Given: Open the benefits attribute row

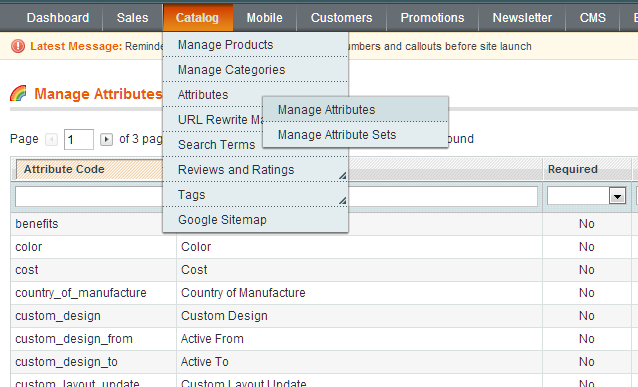Looking at the screenshot, I should (37, 224).
